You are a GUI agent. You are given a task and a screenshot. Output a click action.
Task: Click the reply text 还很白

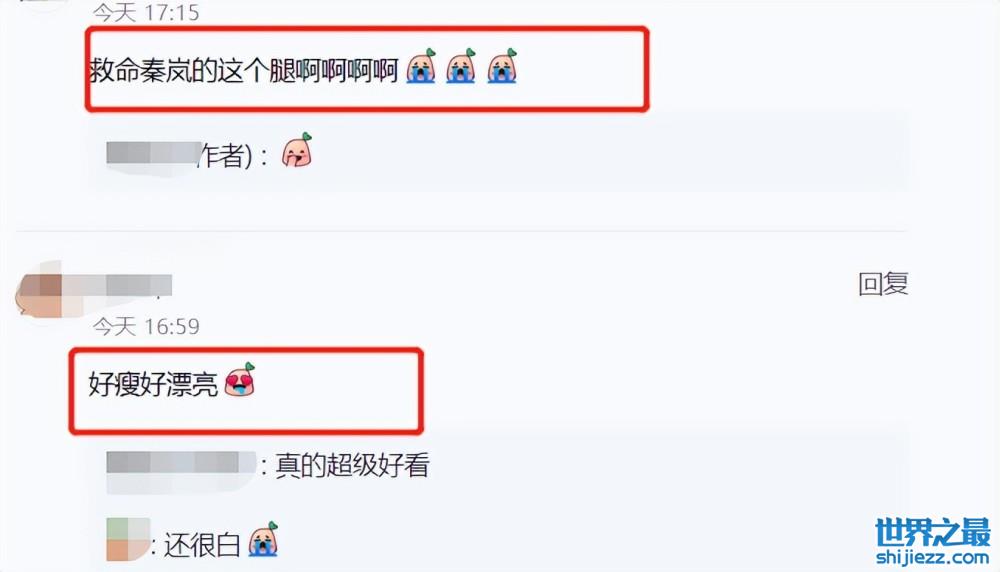pos(202,545)
